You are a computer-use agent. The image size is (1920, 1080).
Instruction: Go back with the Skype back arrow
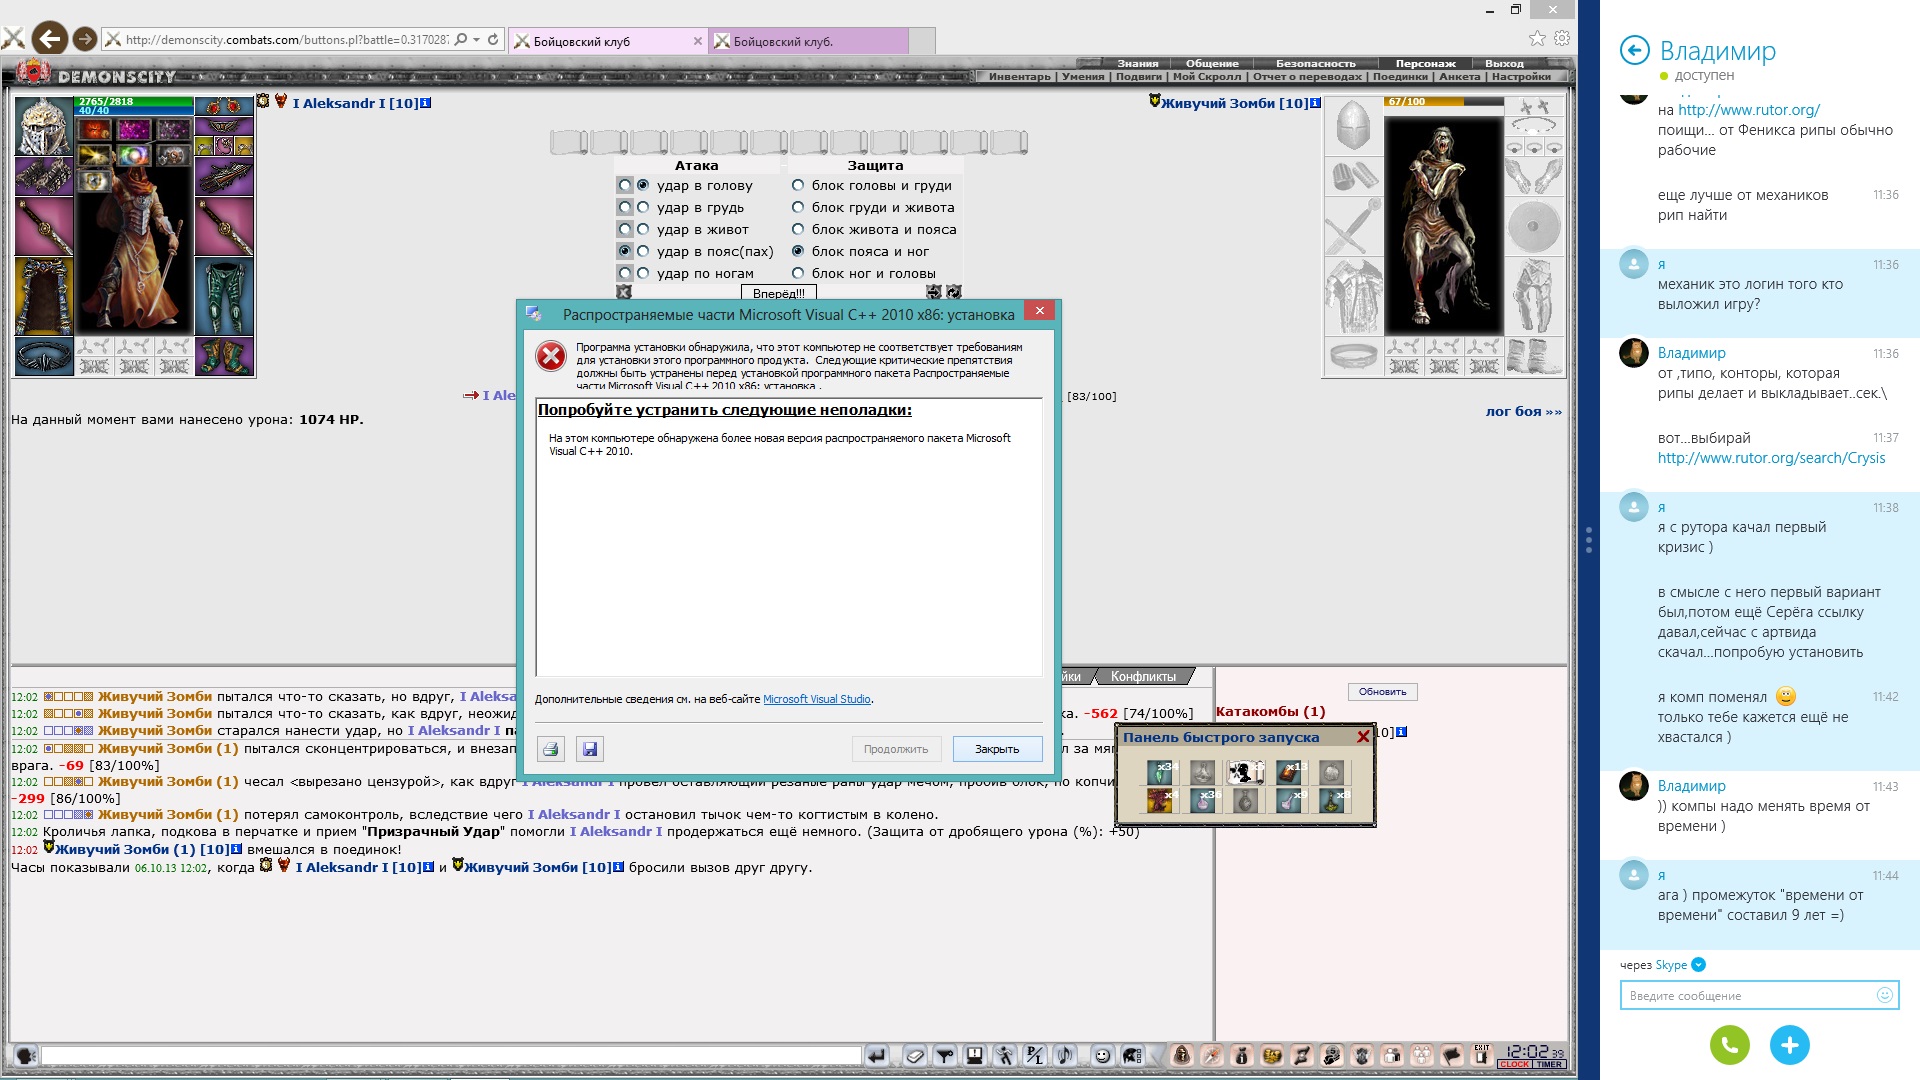[1634, 50]
